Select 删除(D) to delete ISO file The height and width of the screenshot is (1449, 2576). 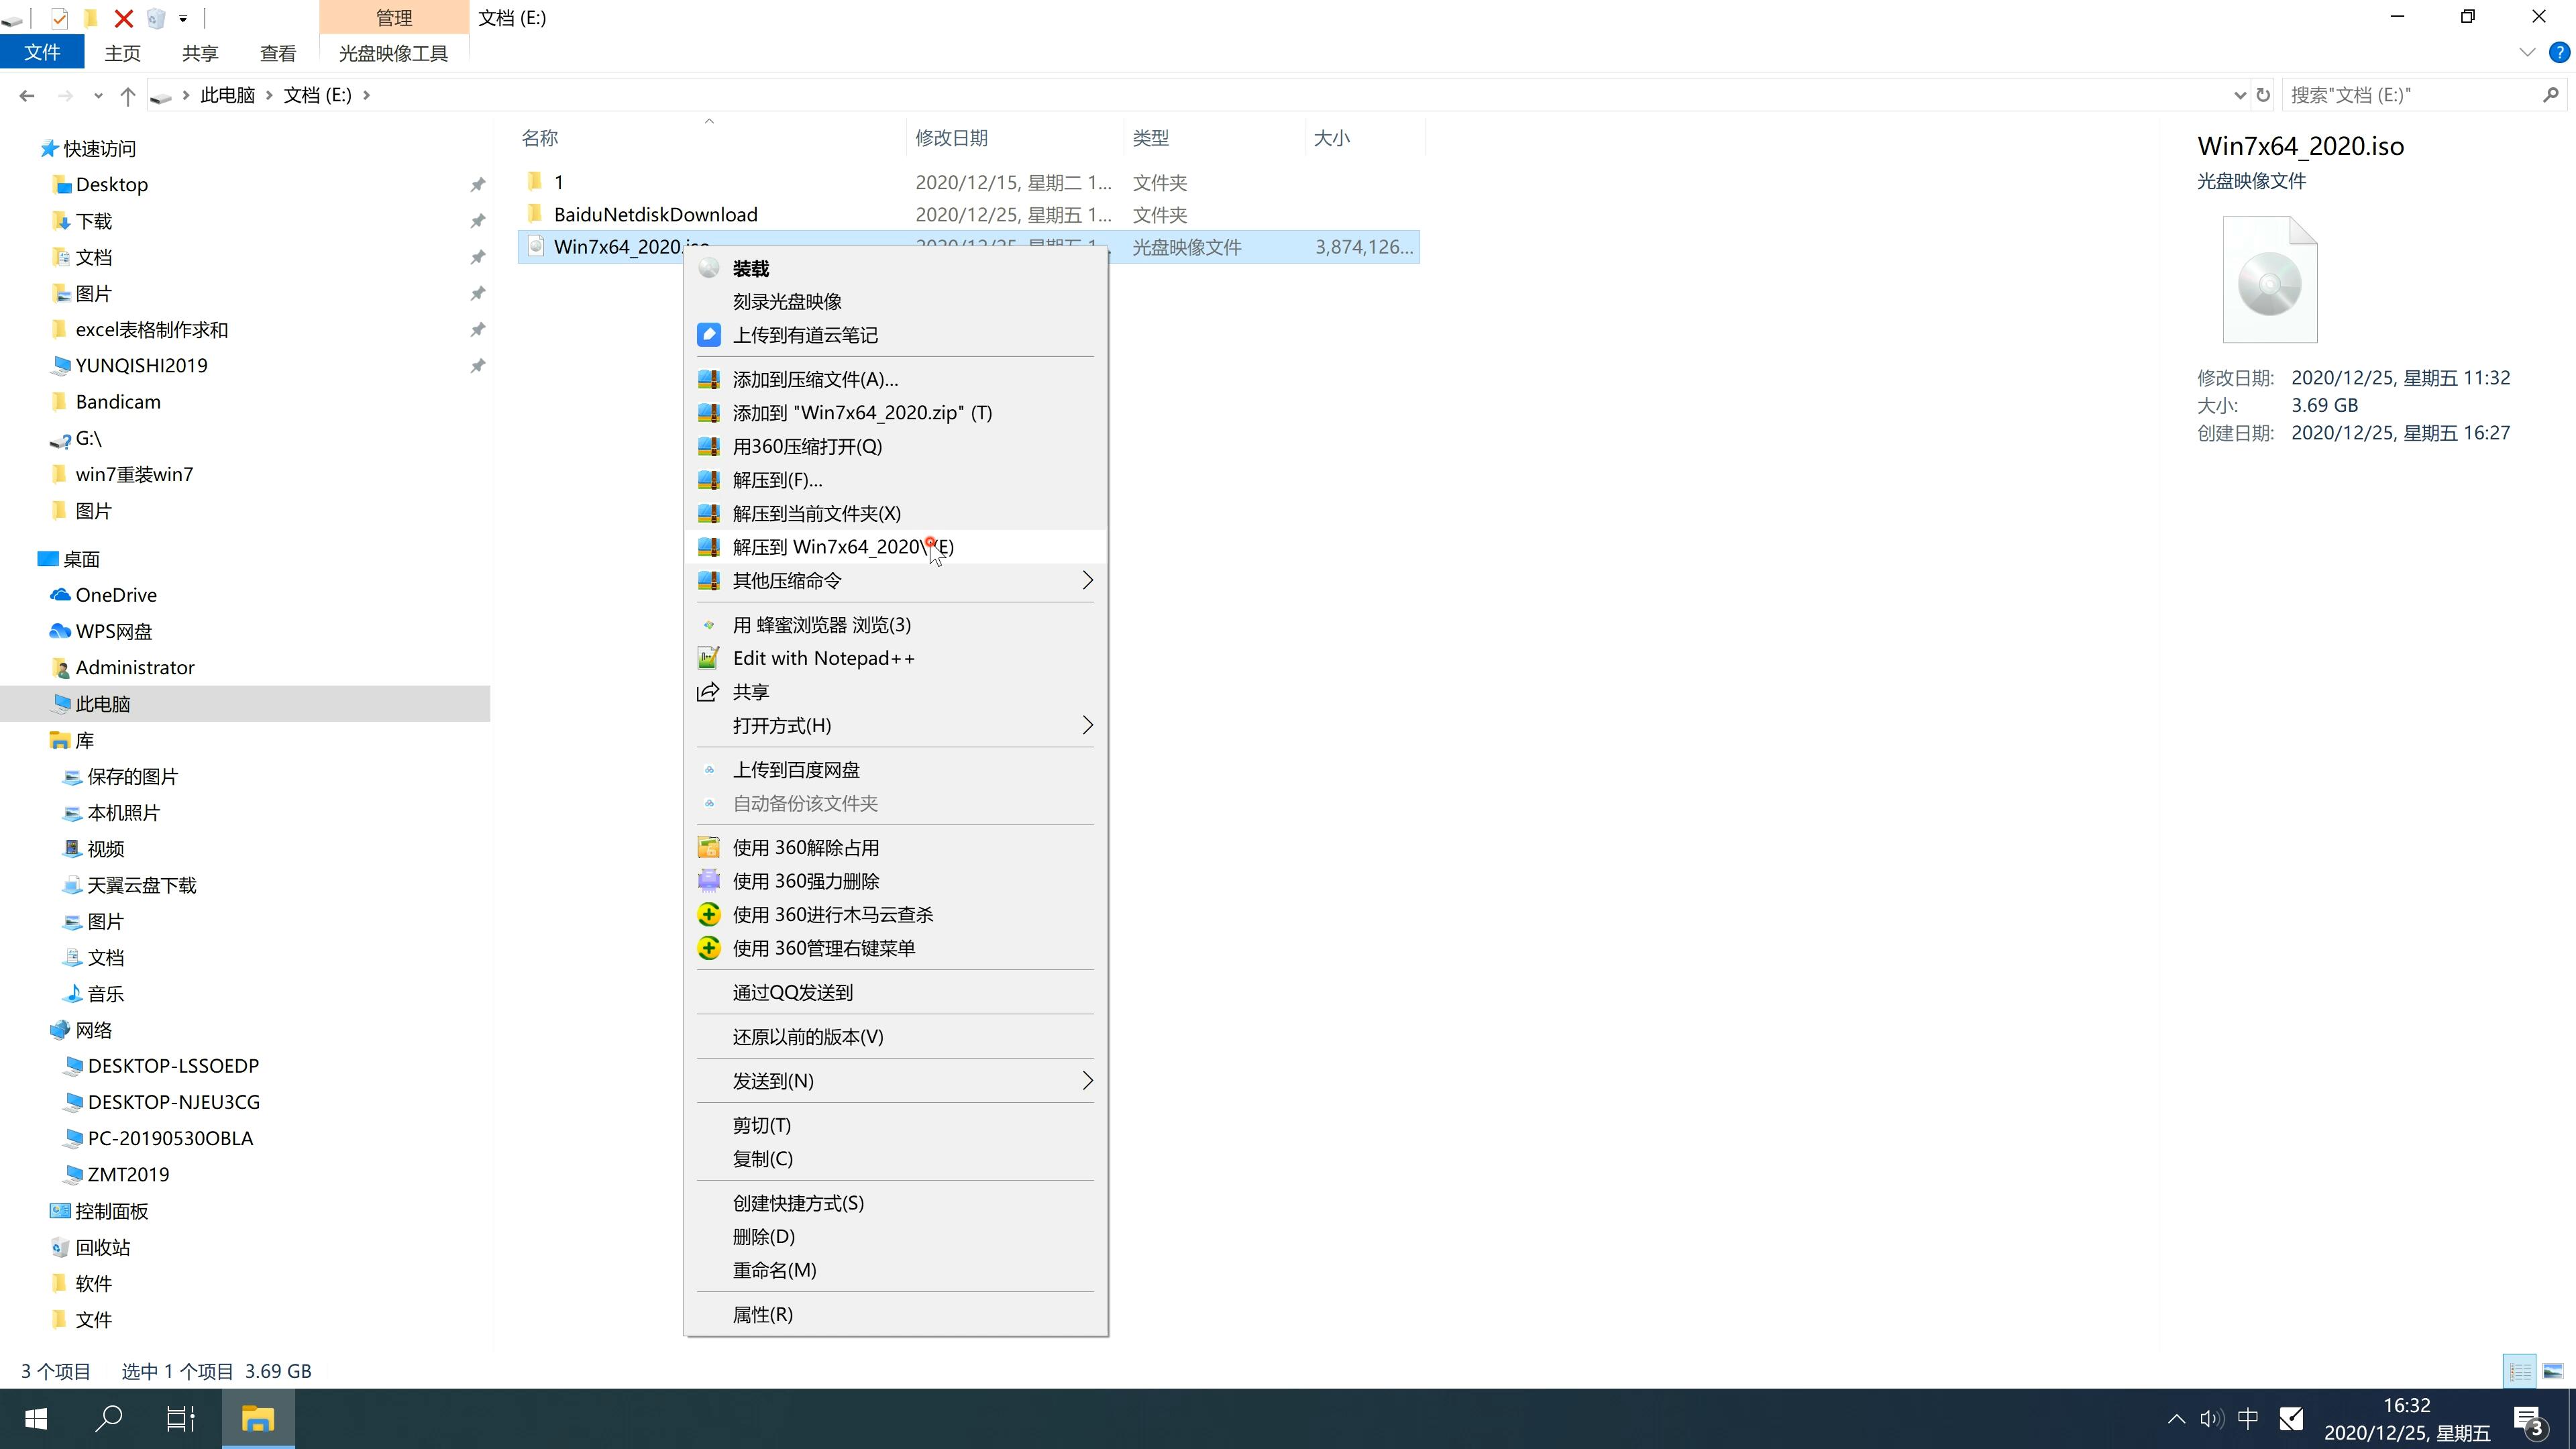coord(764,1235)
